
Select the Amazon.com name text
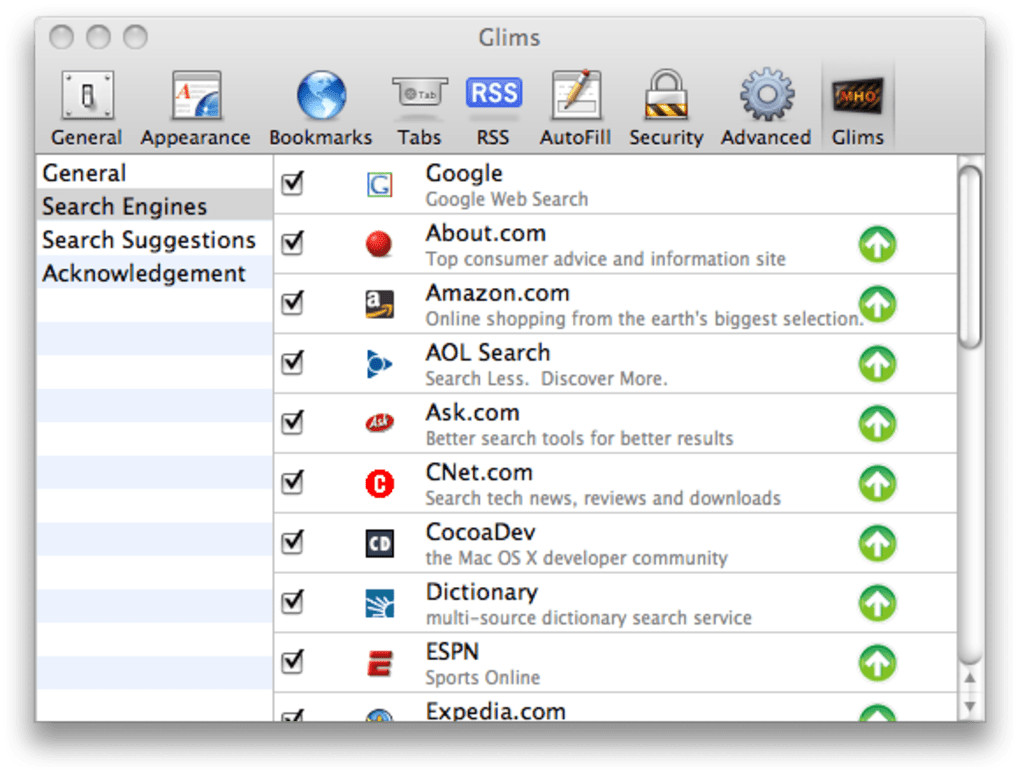tap(498, 293)
